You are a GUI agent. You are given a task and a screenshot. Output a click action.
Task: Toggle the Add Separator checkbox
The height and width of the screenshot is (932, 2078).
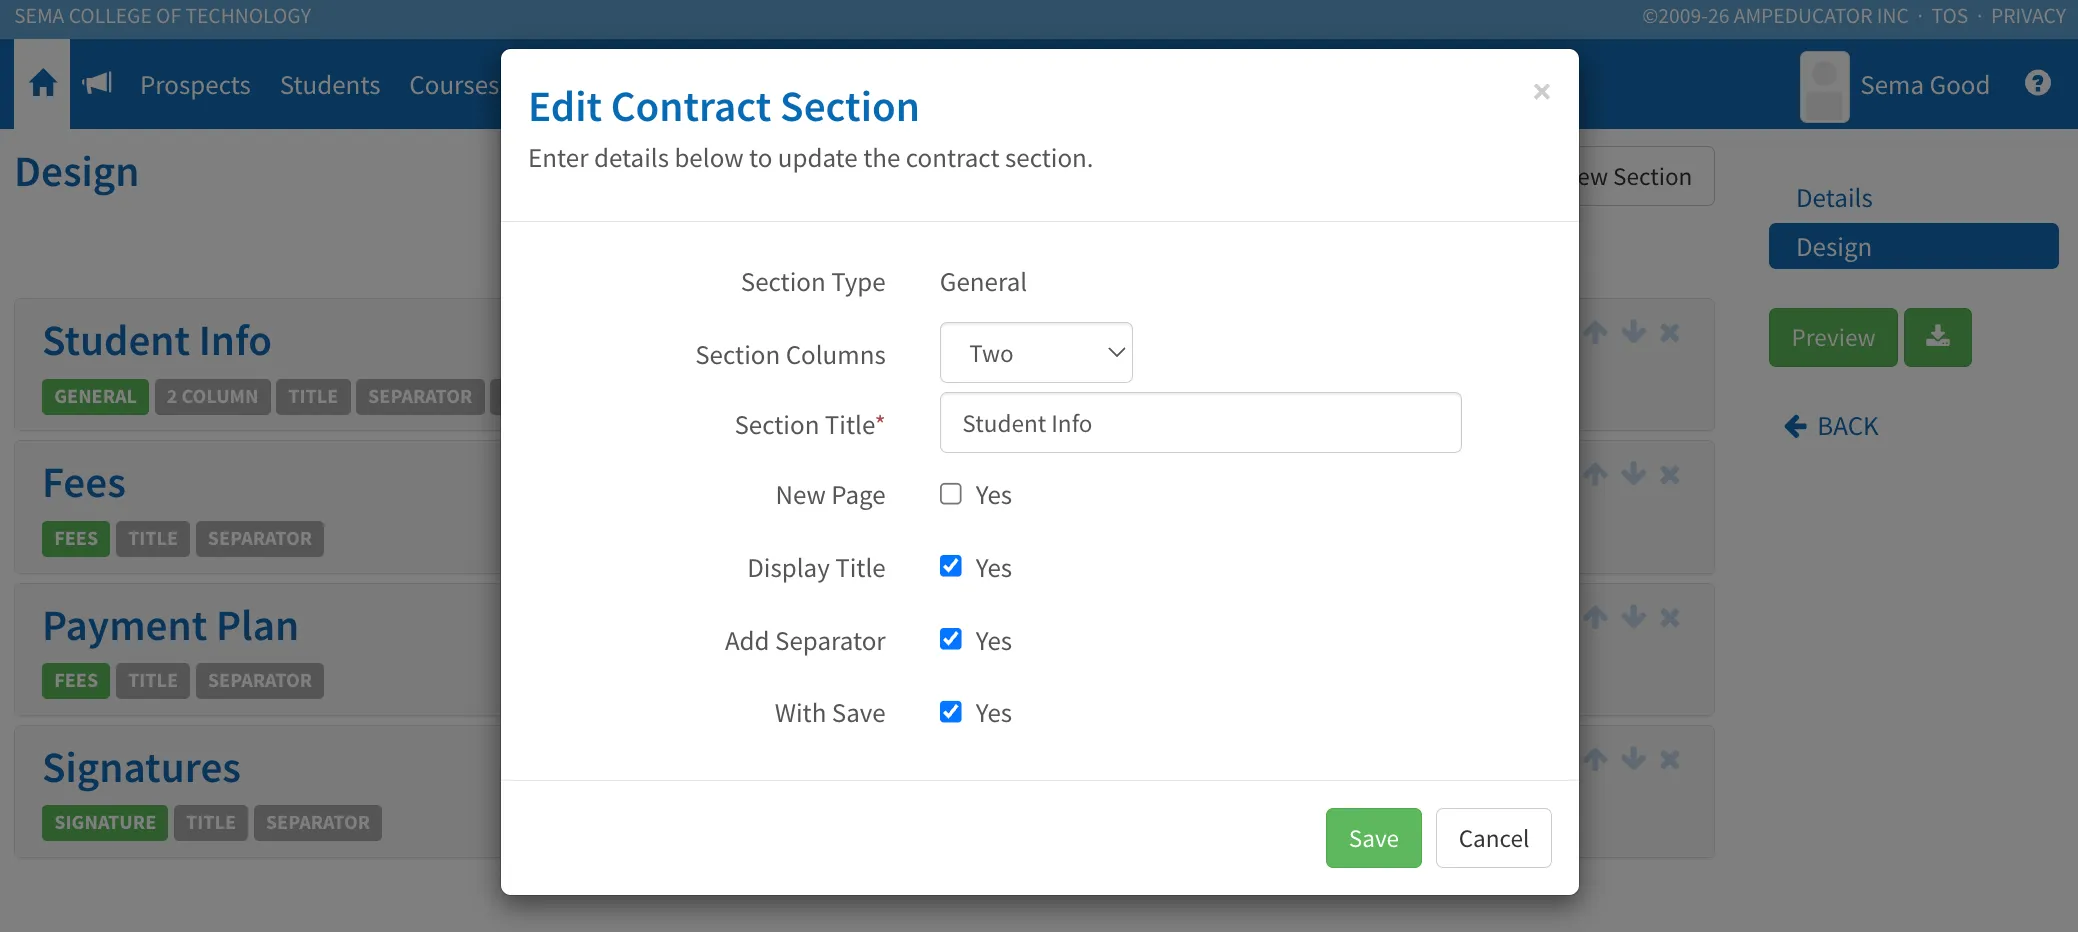pyautogui.click(x=951, y=639)
